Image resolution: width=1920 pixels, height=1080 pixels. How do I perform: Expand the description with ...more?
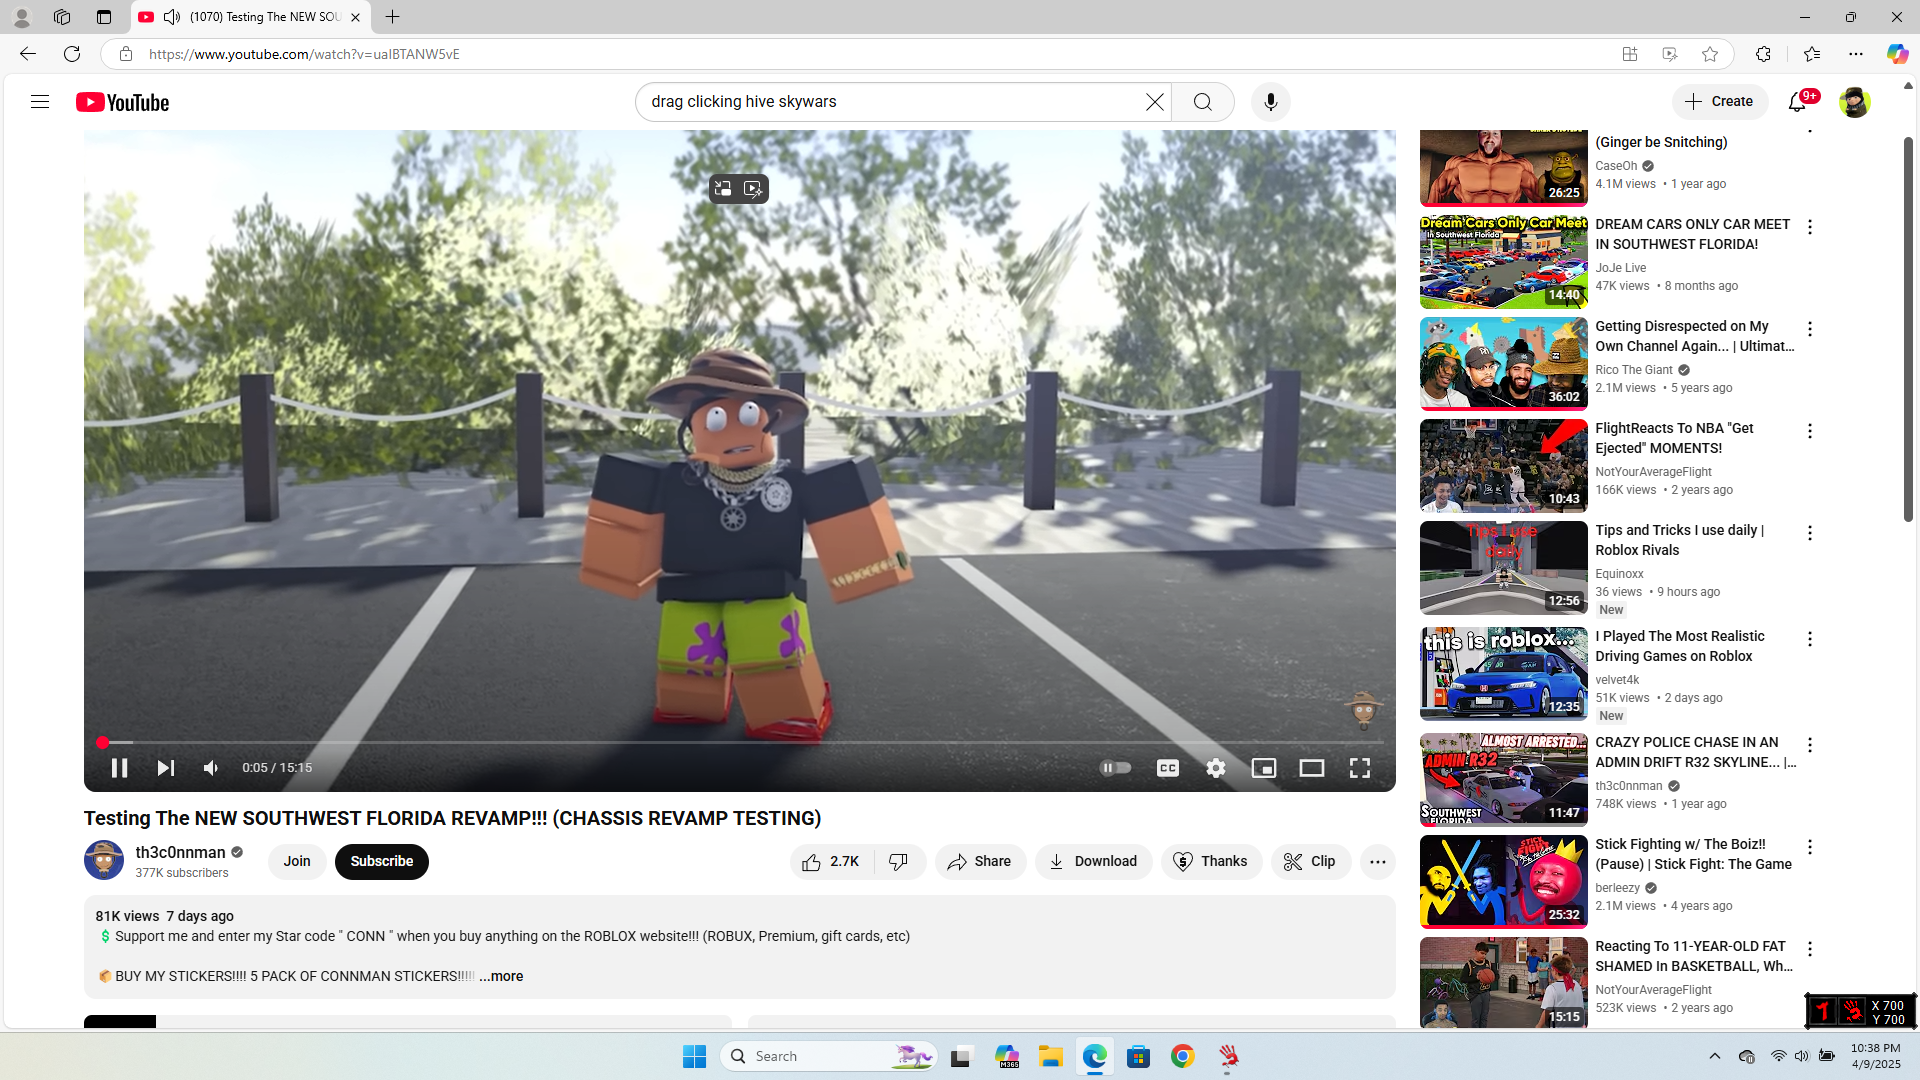(x=501, y=977)
